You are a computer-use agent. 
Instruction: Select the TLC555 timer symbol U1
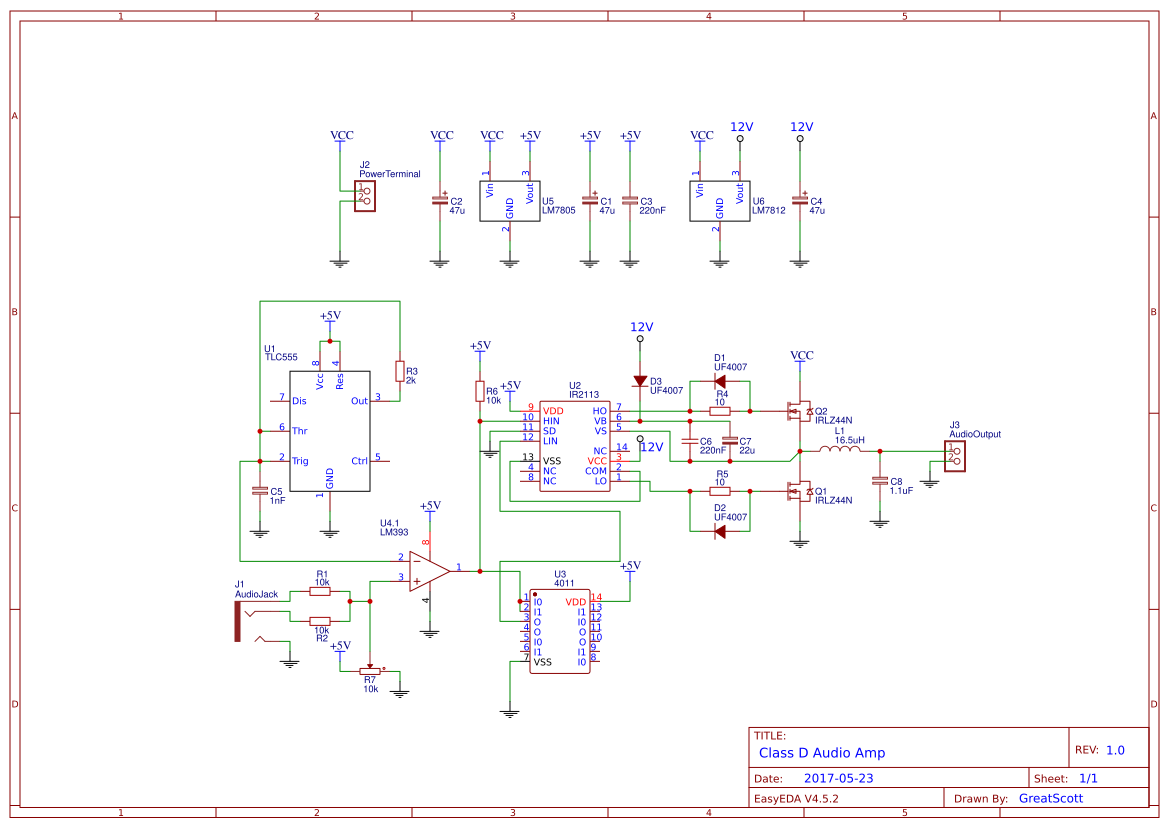[328, 430]
